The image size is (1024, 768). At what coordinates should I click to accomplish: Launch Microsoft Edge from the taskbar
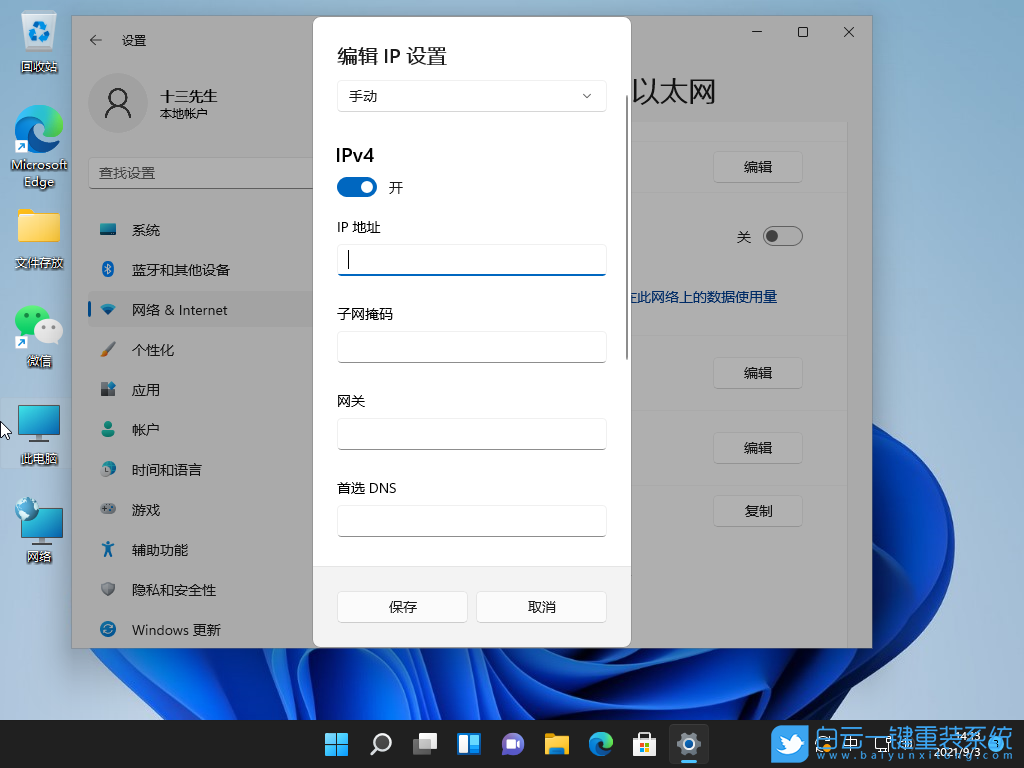tap(600, 744)
